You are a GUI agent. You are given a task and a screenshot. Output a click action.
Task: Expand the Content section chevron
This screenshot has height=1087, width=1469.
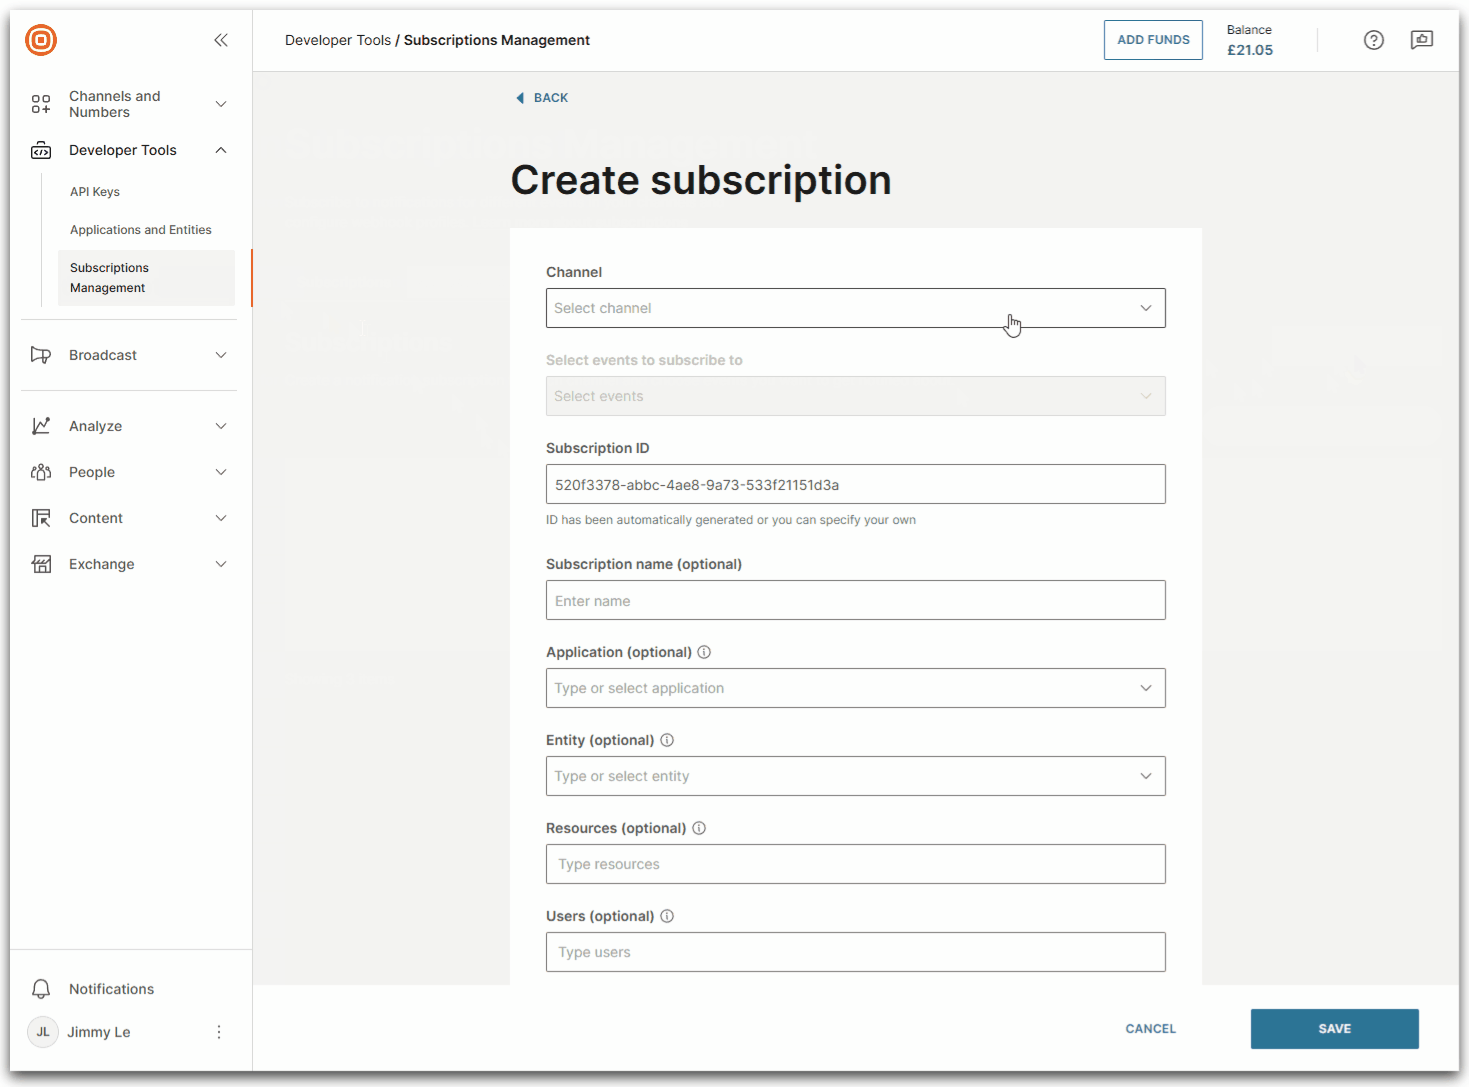tap(221, 518)
